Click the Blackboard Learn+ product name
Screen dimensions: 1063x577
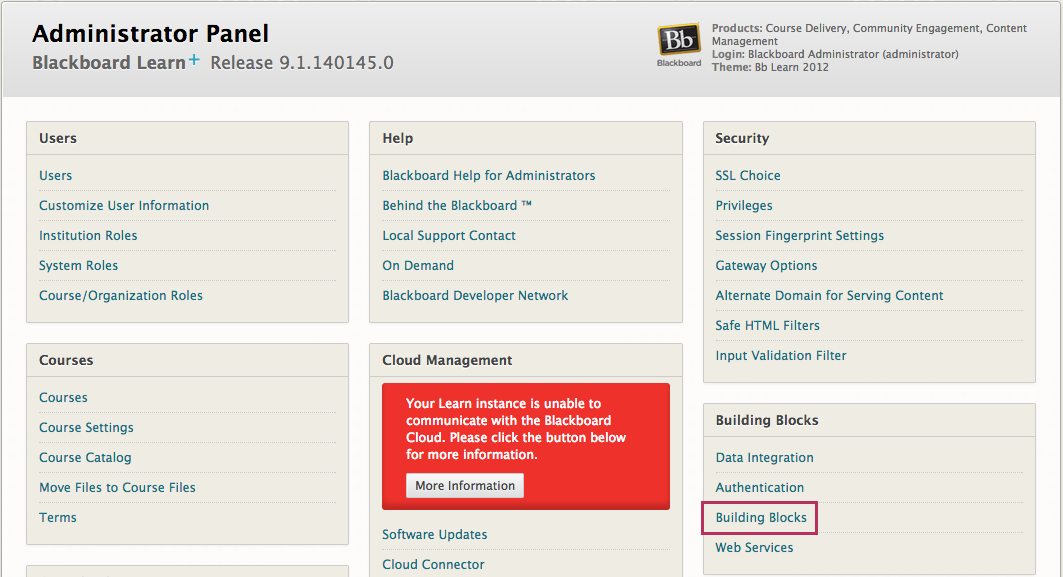click(116, 62)
